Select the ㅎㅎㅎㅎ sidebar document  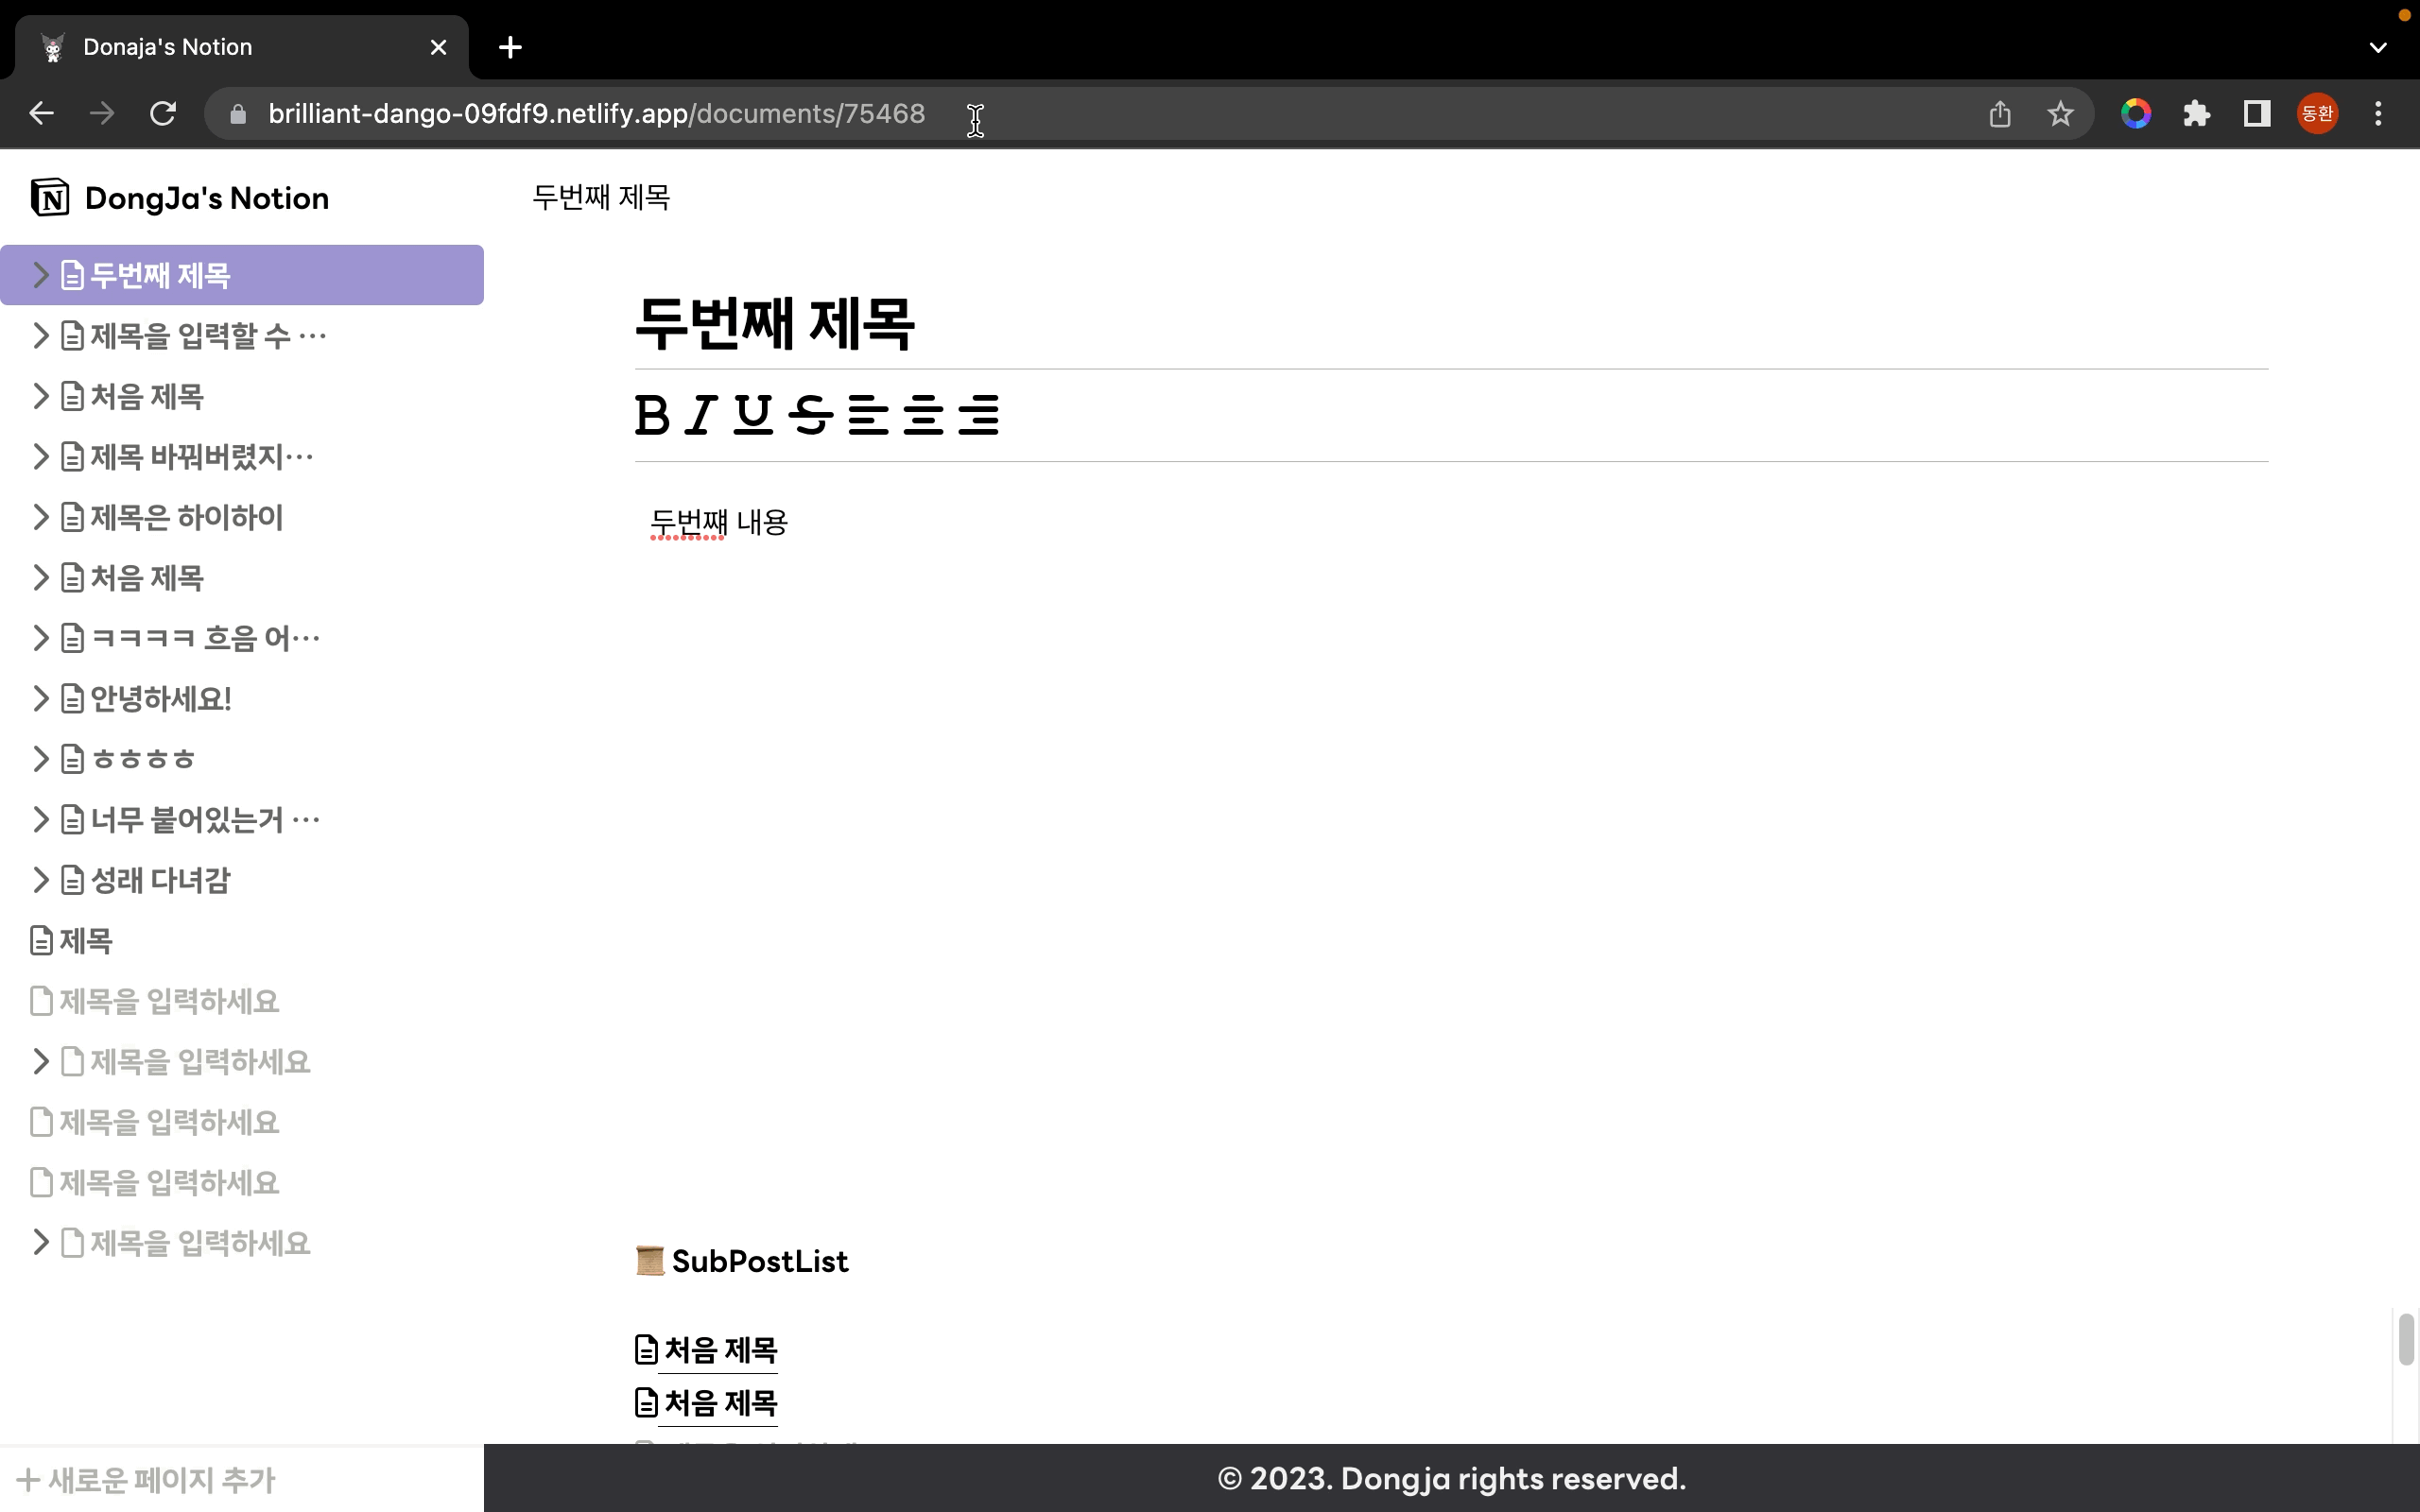[x=142, y=759]
